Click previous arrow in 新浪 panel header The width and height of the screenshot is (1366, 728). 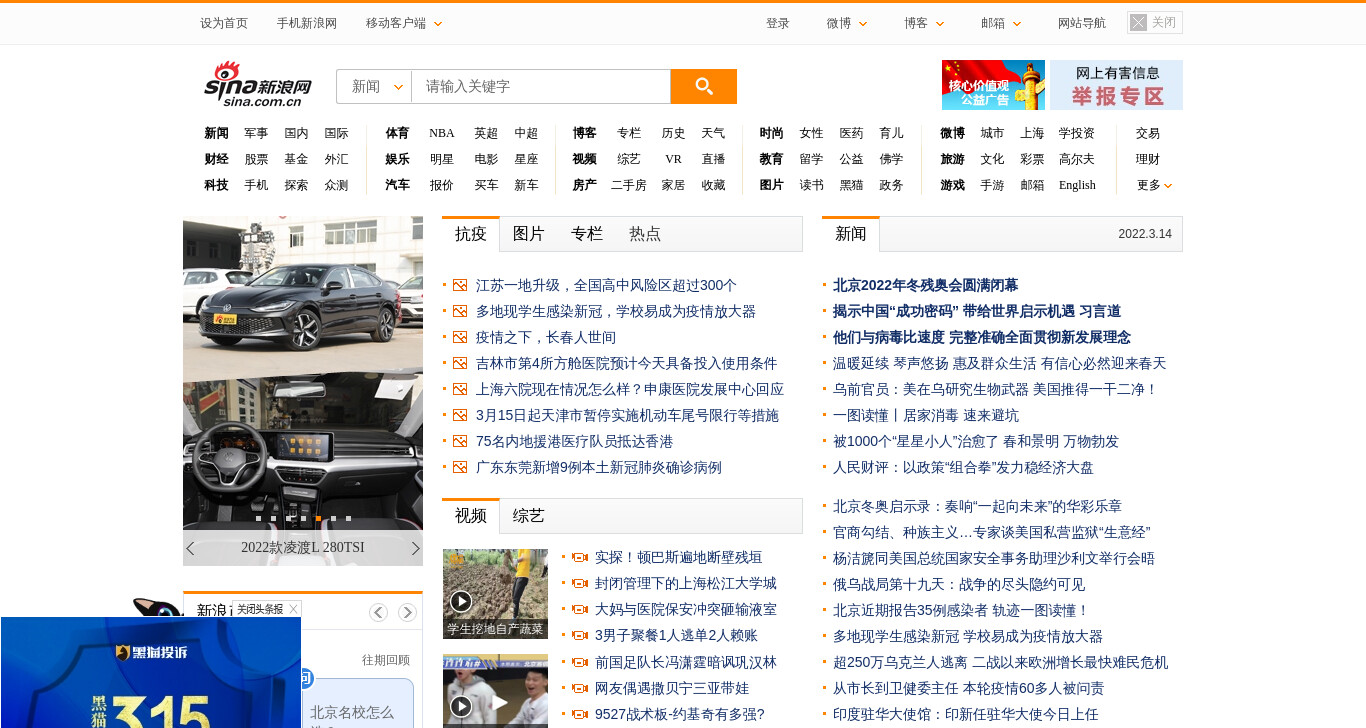[x=378, y=612]
